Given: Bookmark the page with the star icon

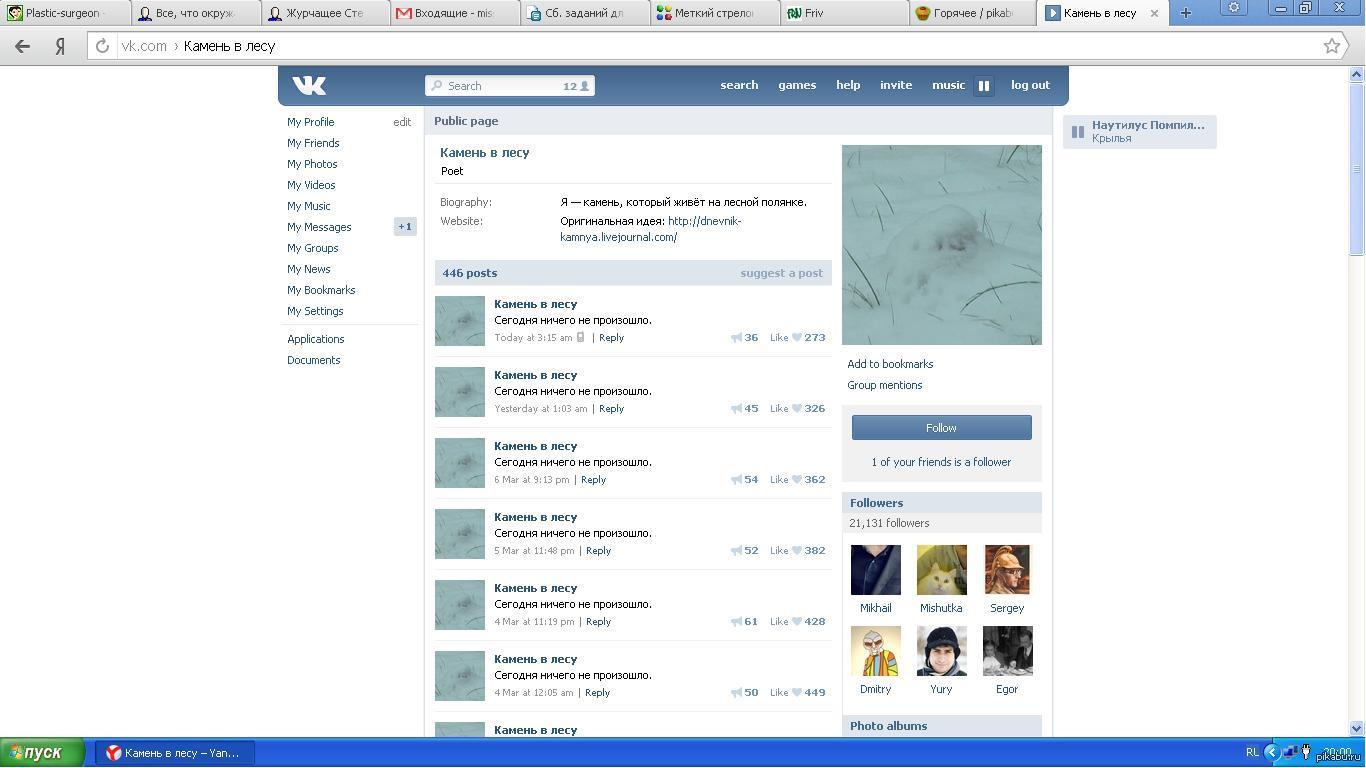Looking at the screenshot, I should [1331, 46].
